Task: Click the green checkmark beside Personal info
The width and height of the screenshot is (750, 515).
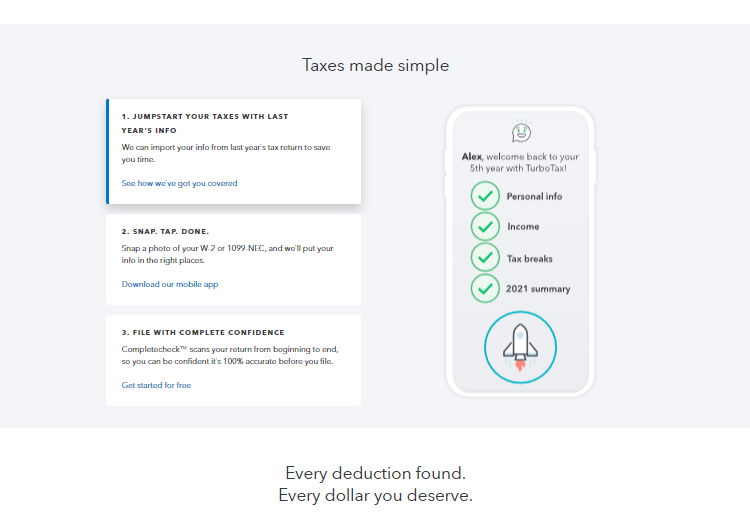Action: coord(485,196)
